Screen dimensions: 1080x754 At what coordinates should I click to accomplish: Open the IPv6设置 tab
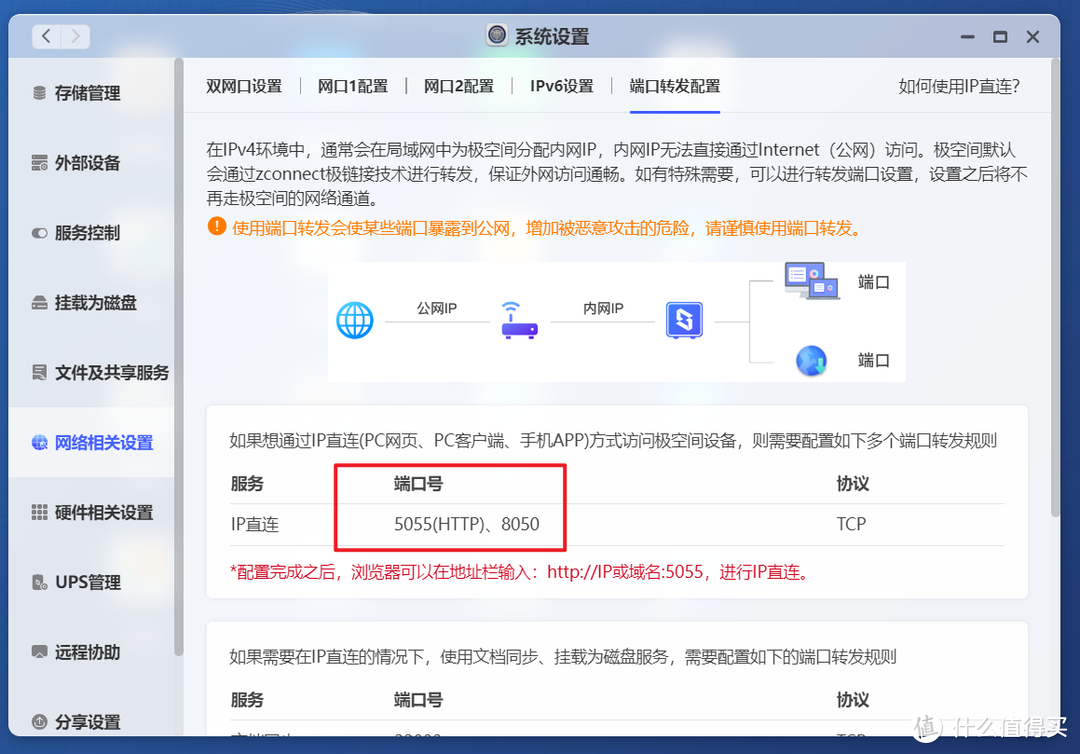560,86
